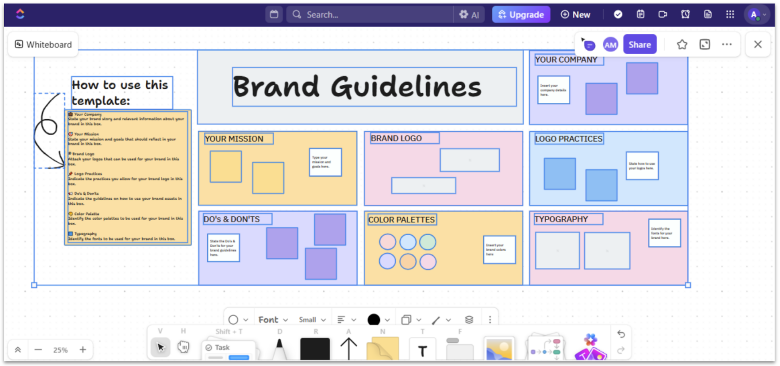Select the LOGO PRACTICES heading
The width and height of the screenshot is (780, 366).
569,139
